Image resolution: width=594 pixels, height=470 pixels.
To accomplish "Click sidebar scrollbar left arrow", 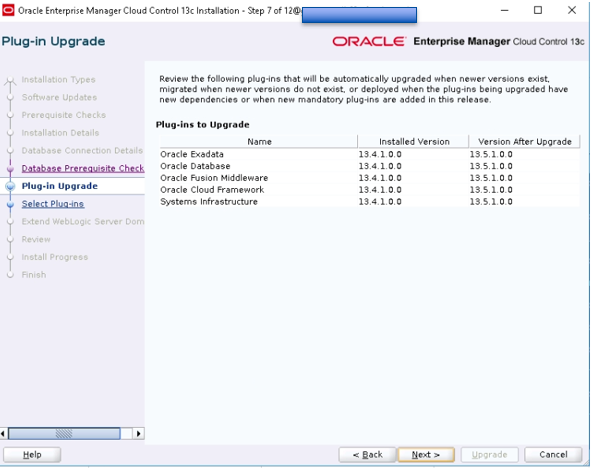I will (3, 433).
